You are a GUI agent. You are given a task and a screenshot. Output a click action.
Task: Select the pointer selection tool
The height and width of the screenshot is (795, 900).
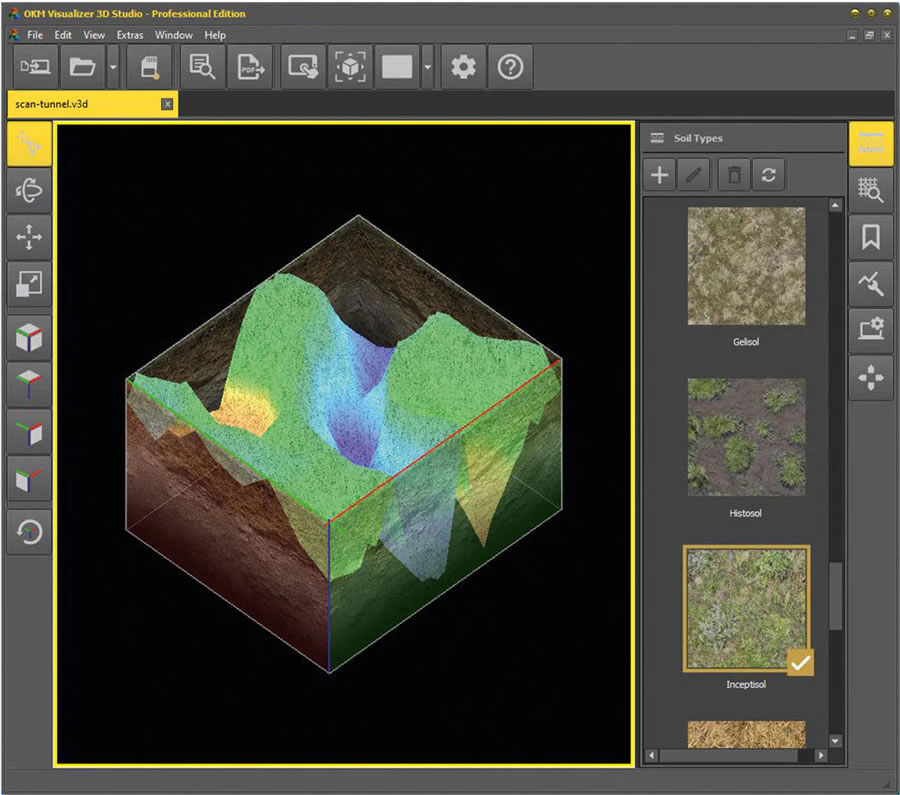(29, 144)
